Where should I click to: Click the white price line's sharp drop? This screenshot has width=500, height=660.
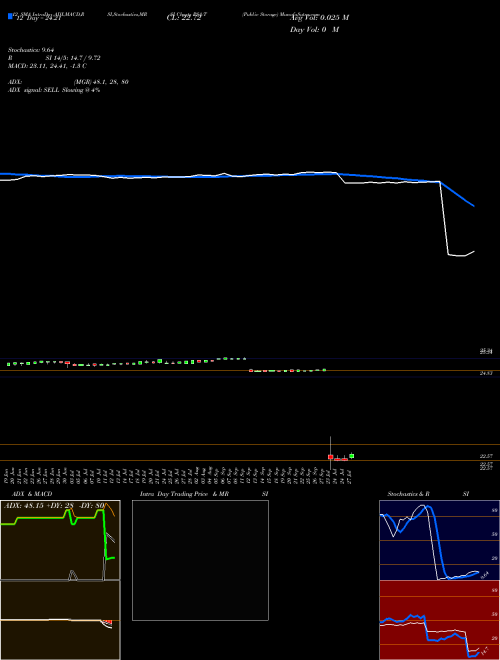click(444, 218)
